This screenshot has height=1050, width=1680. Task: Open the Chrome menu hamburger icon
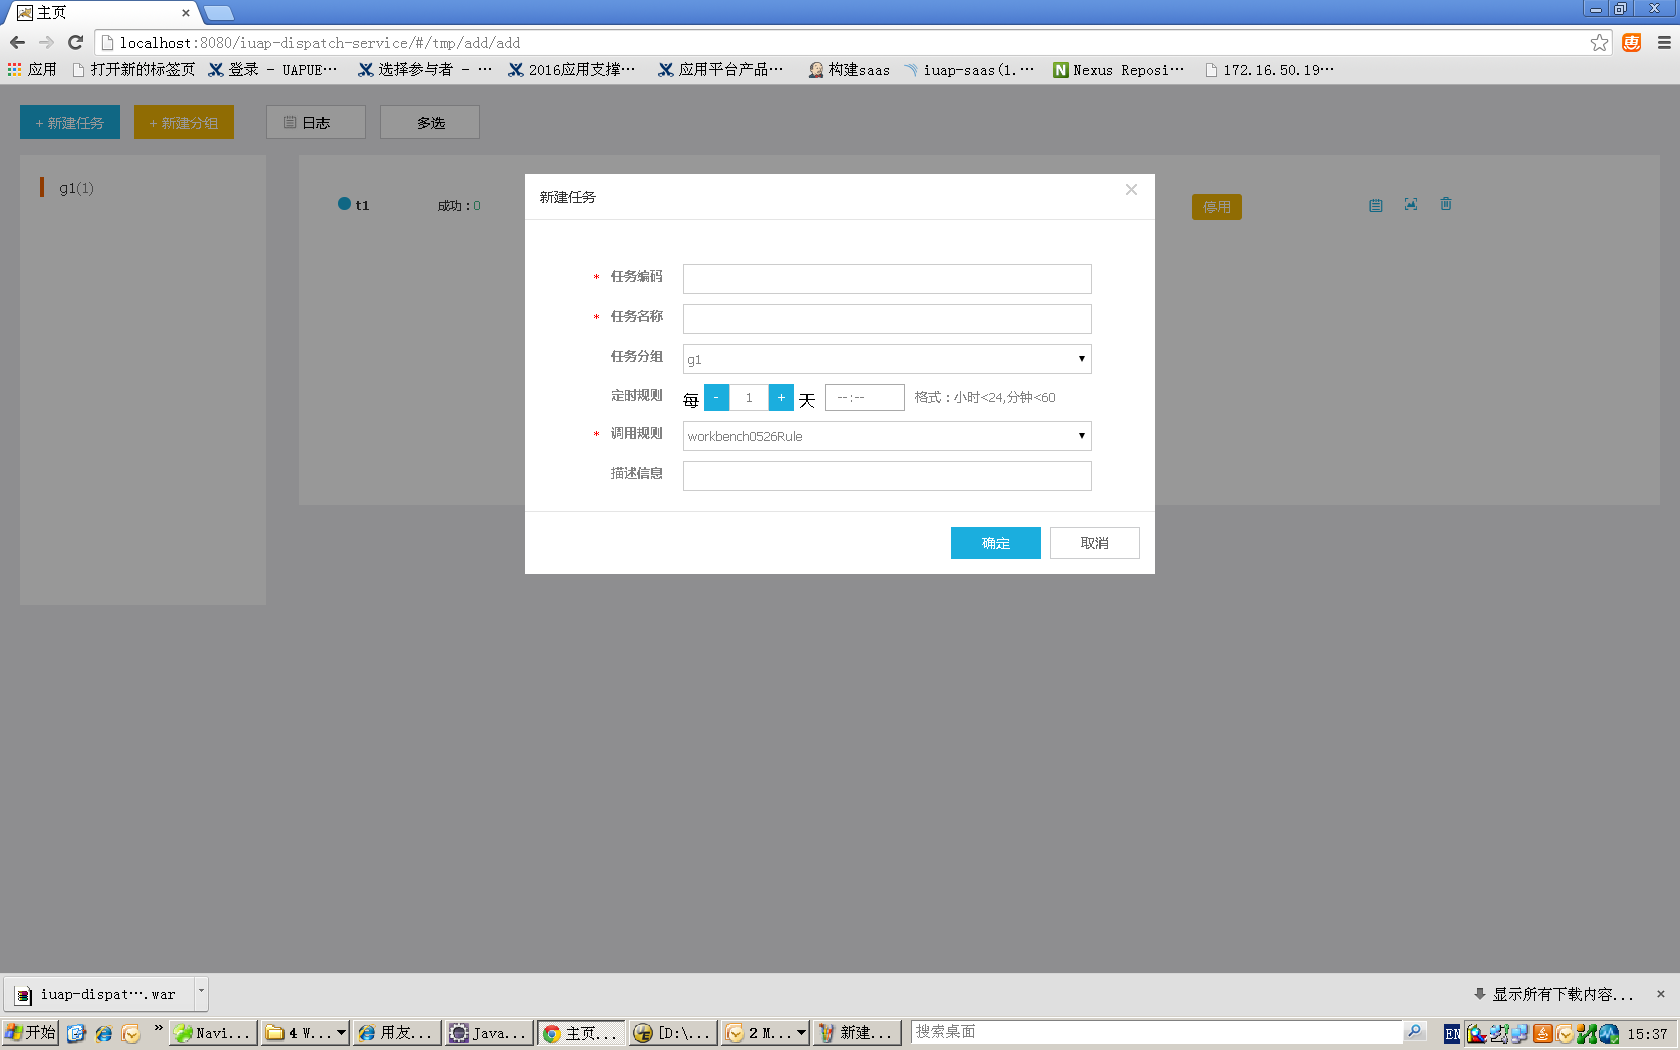pos(1664,42)
